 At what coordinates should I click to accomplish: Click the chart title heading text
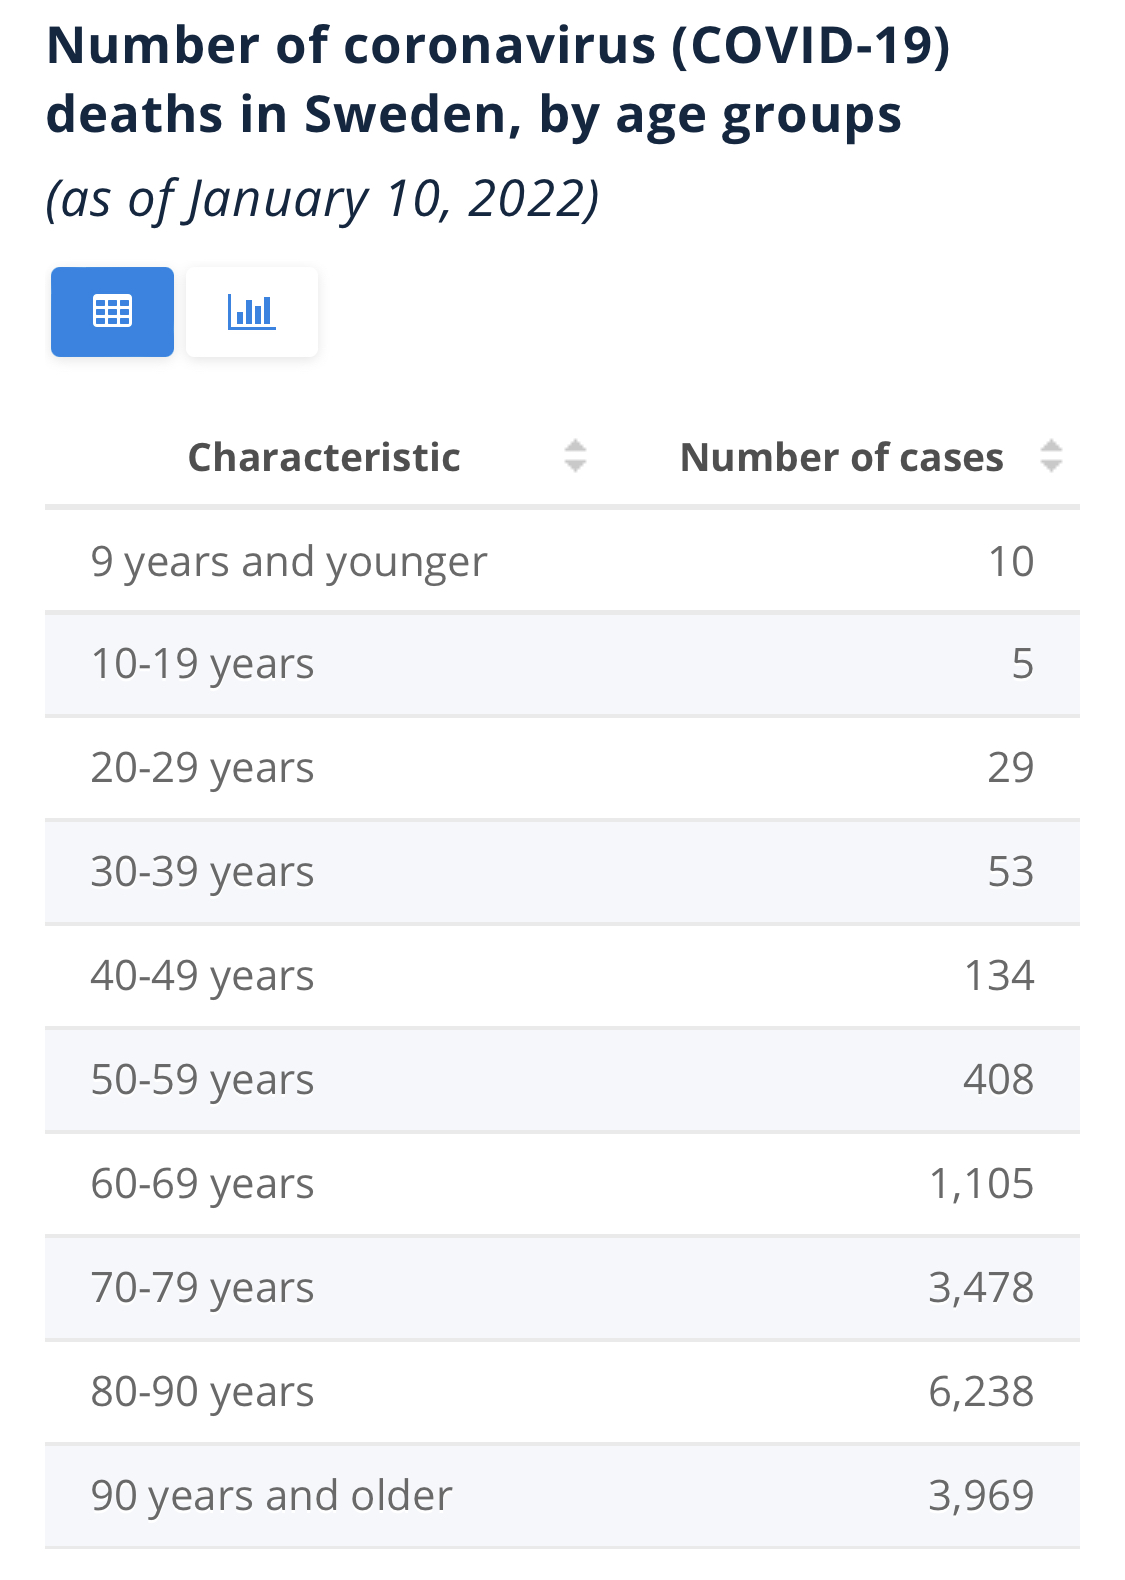coord(497,80)
